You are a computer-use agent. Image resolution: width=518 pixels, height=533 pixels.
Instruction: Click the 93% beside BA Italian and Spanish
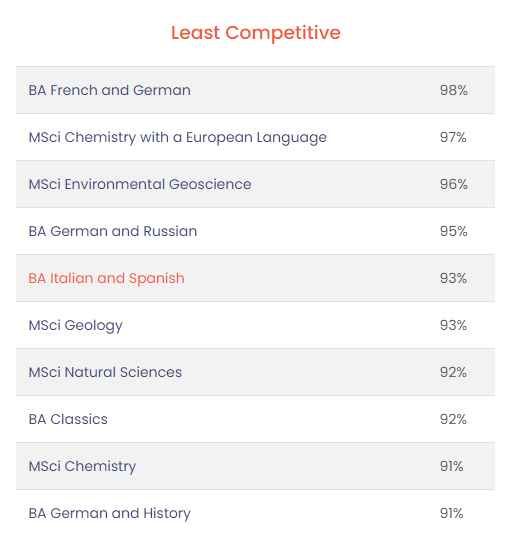pyautogui.click(x=453, y=278)
